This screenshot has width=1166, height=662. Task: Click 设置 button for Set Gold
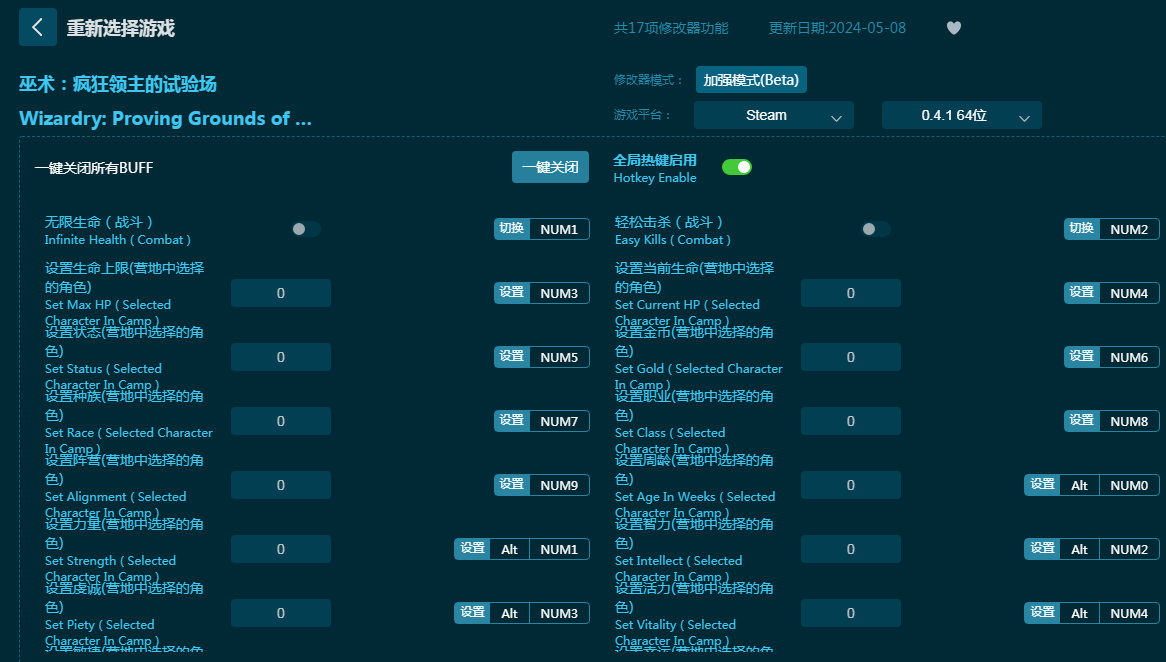(x=1082, y=357)
